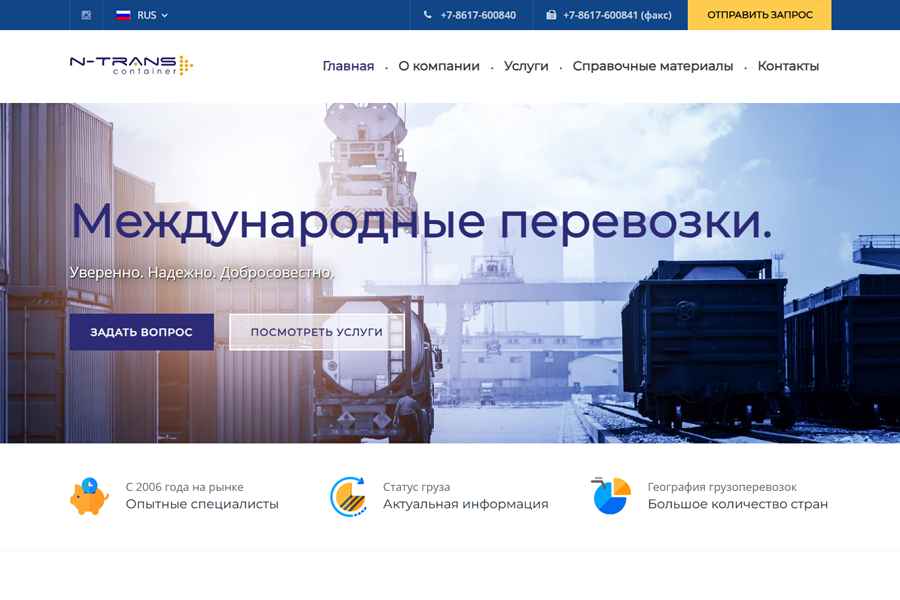The height and width of the screenshot is (600, 900).
Task: Click the circular cargo status icon
Action: 349,495
